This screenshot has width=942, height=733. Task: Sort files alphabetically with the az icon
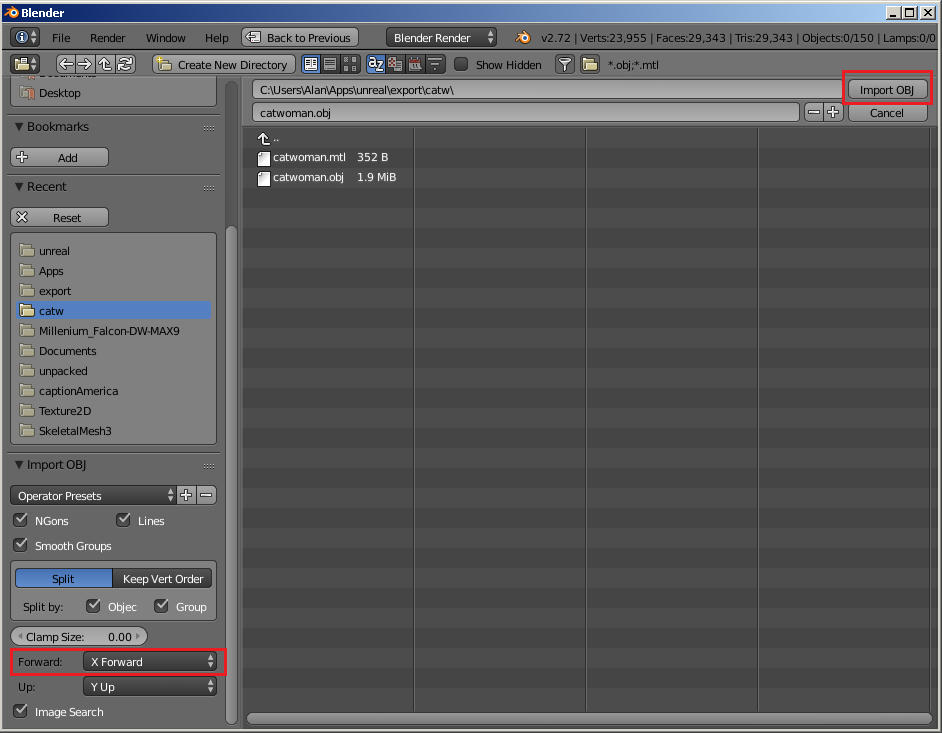[375, 64]
